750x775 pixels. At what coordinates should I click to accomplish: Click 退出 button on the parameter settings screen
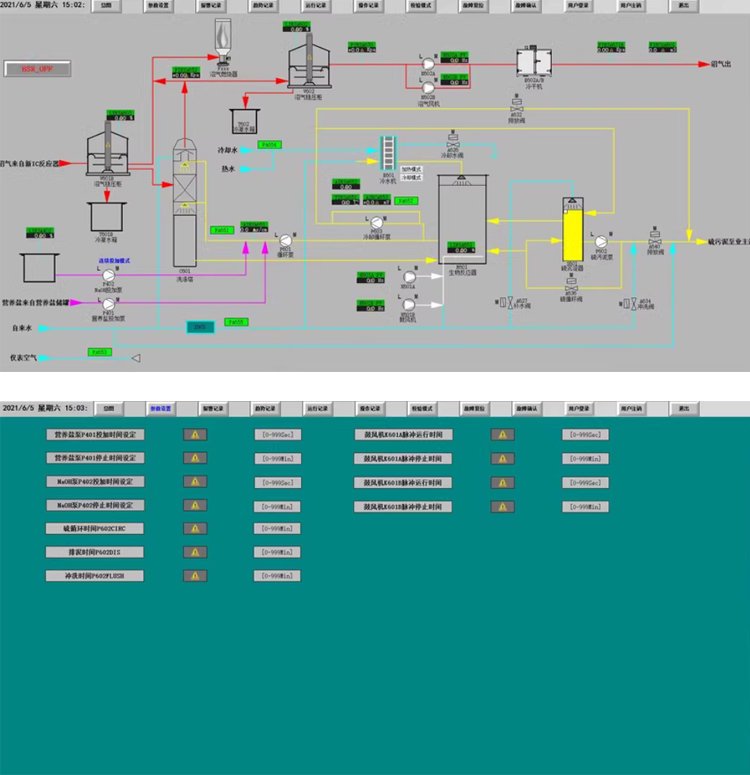pyautogui.click(x=684, y=408)
